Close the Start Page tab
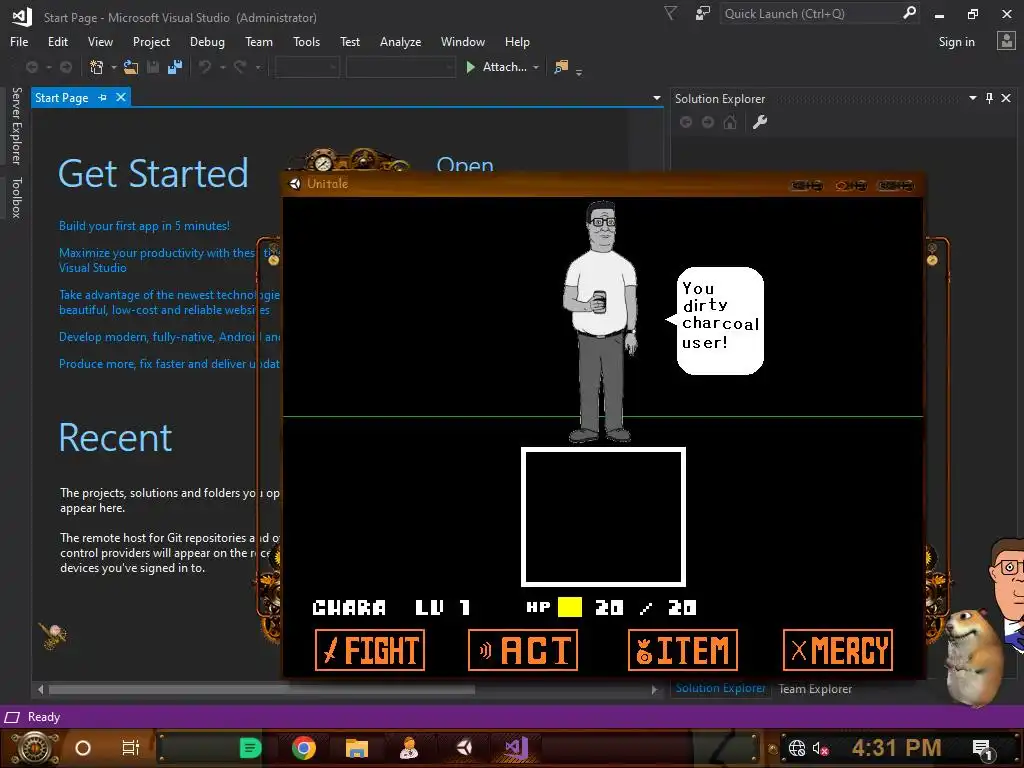The image size is (1024, 768). point(121,97)
